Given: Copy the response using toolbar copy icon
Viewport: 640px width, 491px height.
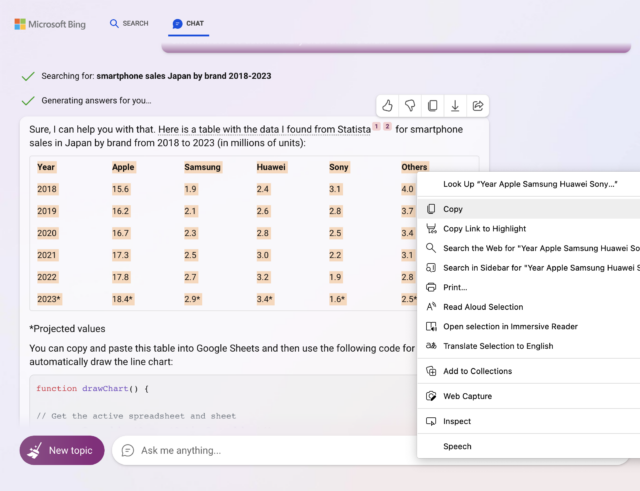Looking at the screenshot, I should tap(432, 106).
